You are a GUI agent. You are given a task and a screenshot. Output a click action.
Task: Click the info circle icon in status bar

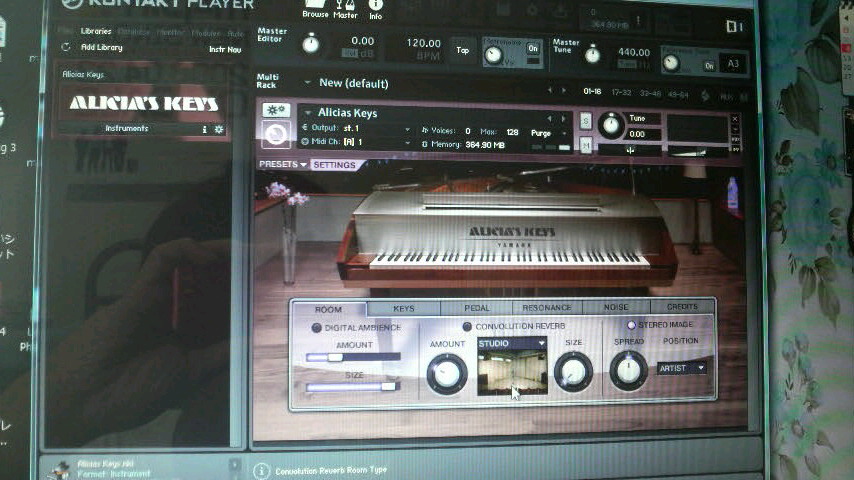point(261,471)
